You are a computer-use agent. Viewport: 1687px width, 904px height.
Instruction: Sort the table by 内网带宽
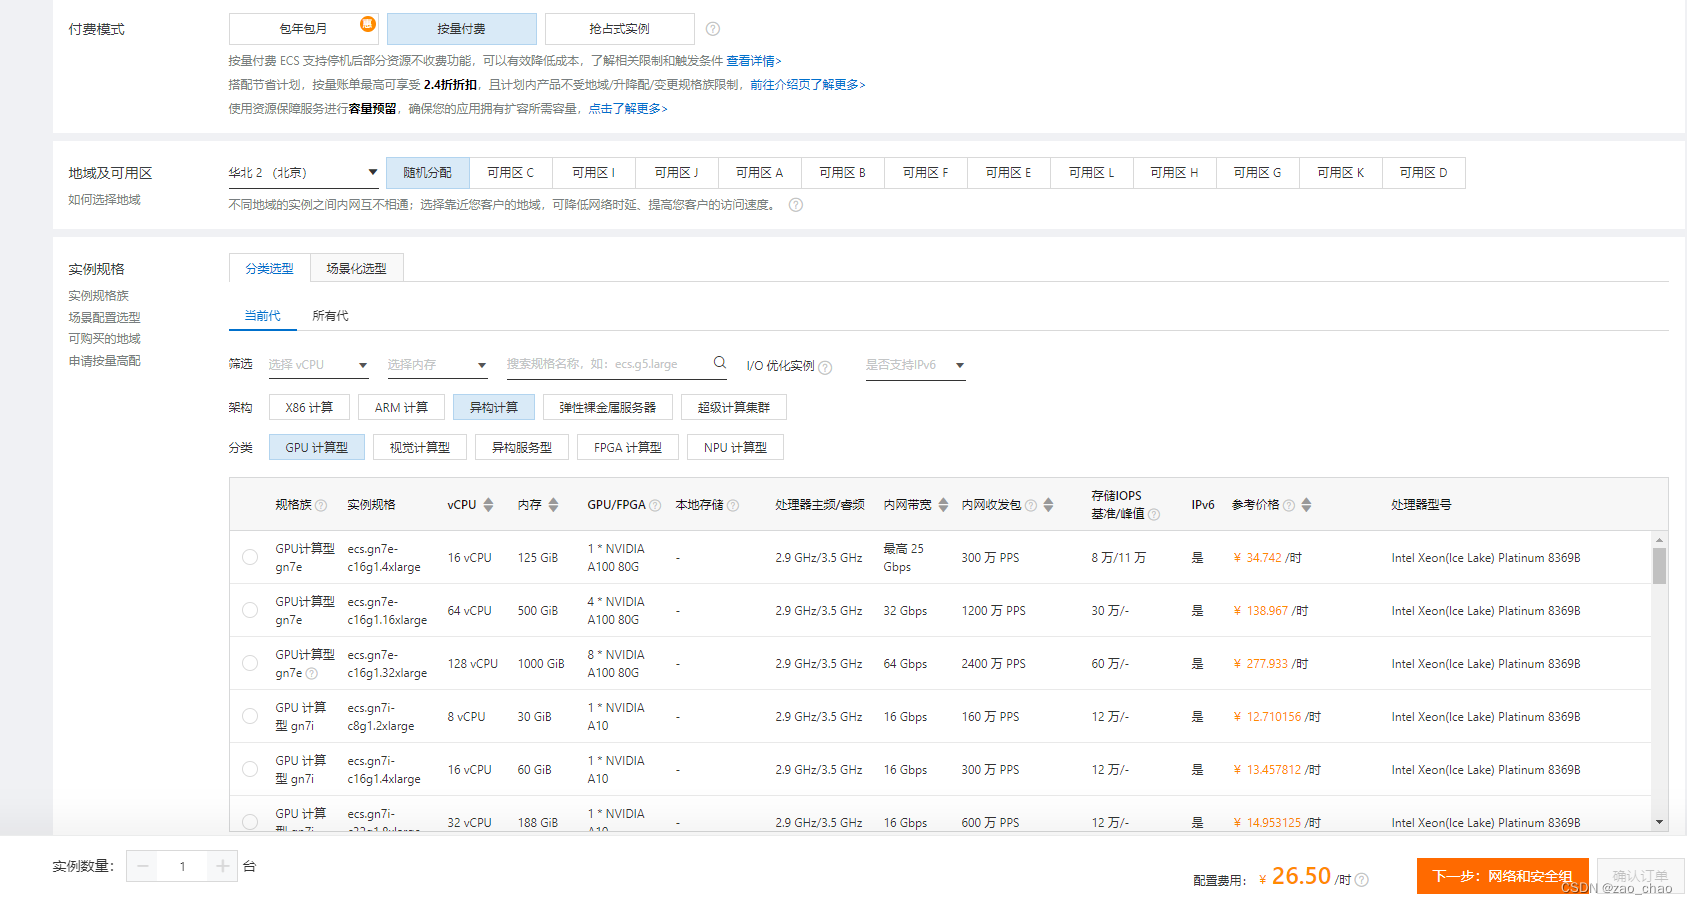943,505
